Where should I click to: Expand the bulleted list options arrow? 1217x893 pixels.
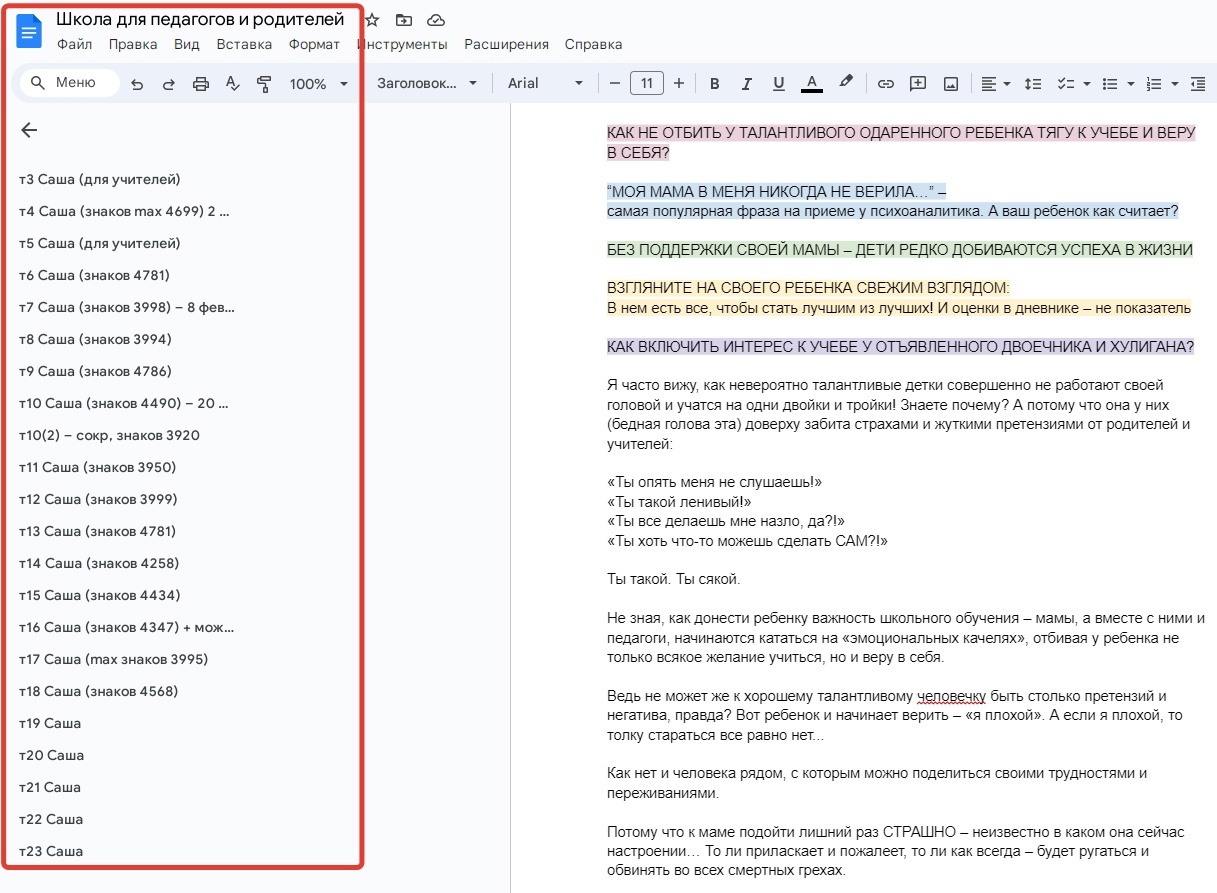tap(1130, 84)
